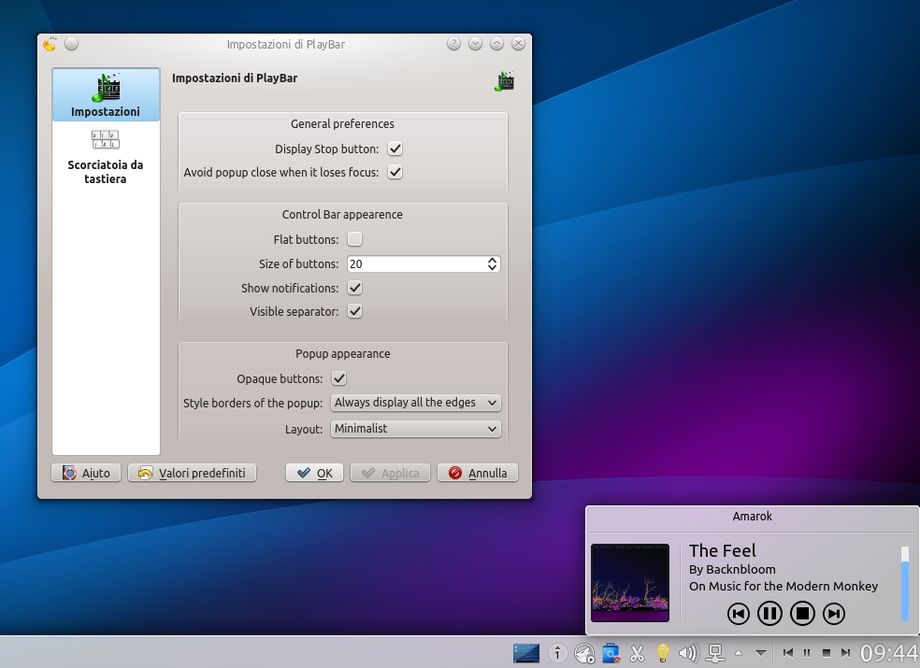
Task: Uncheck Display Stop button checkbox
Action: (x=395, y=149)
